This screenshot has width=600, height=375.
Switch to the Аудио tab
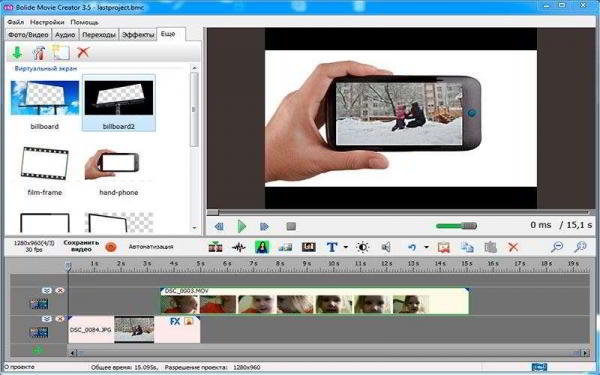pos(65,34)
